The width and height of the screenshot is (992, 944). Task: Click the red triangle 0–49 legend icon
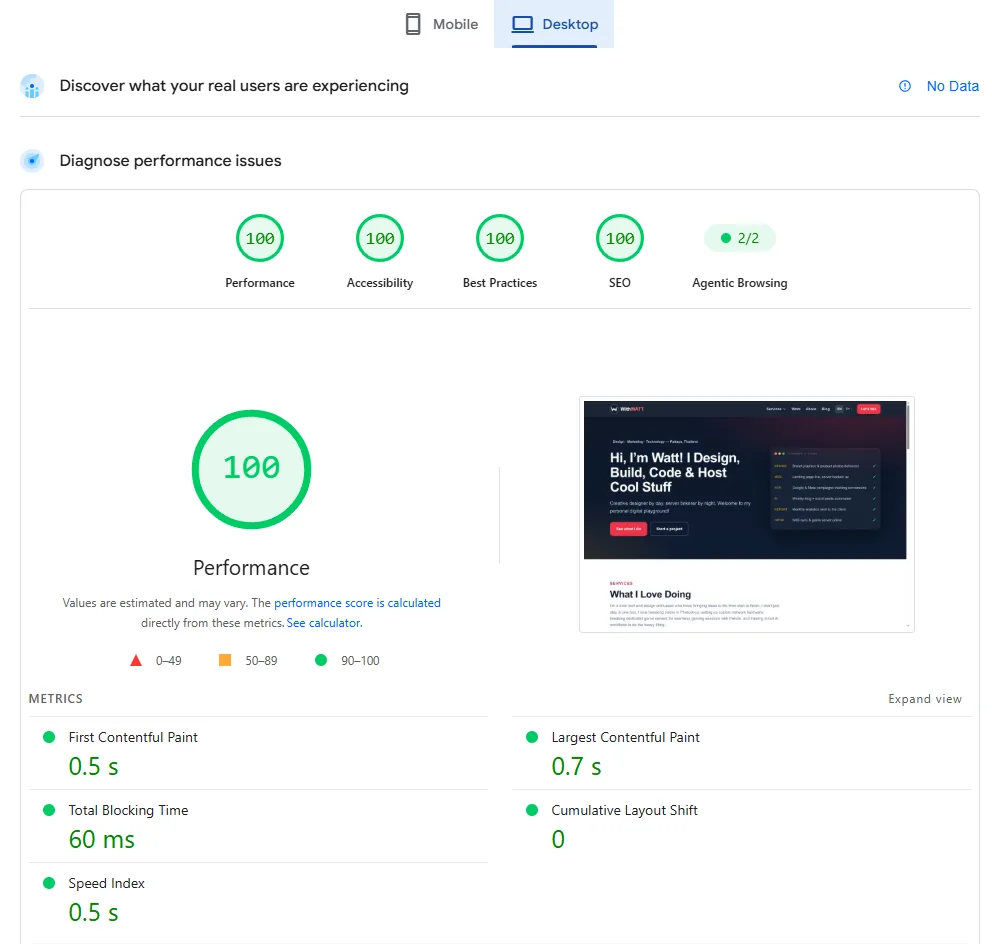(135, 661)
